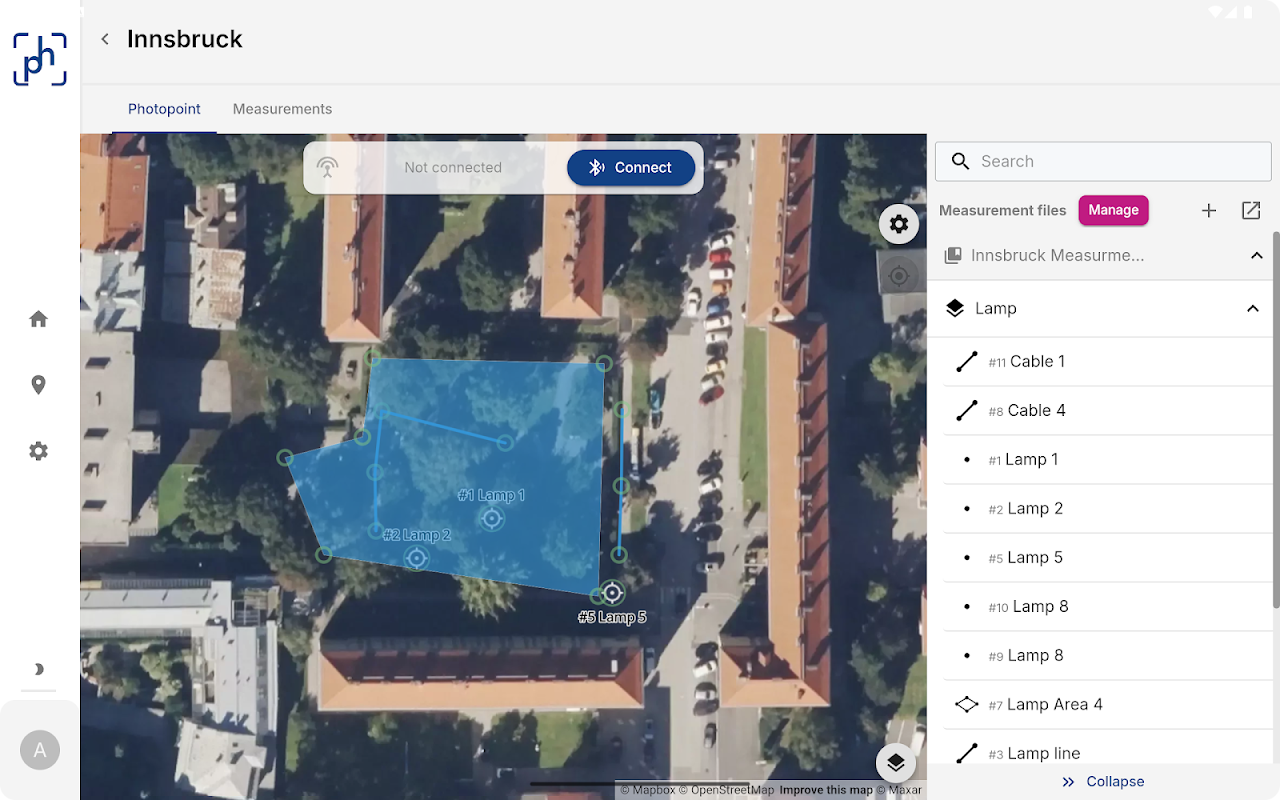Toggle dark mode moon icon
This screenshot has width=1280, height=800.
[39, 669]
